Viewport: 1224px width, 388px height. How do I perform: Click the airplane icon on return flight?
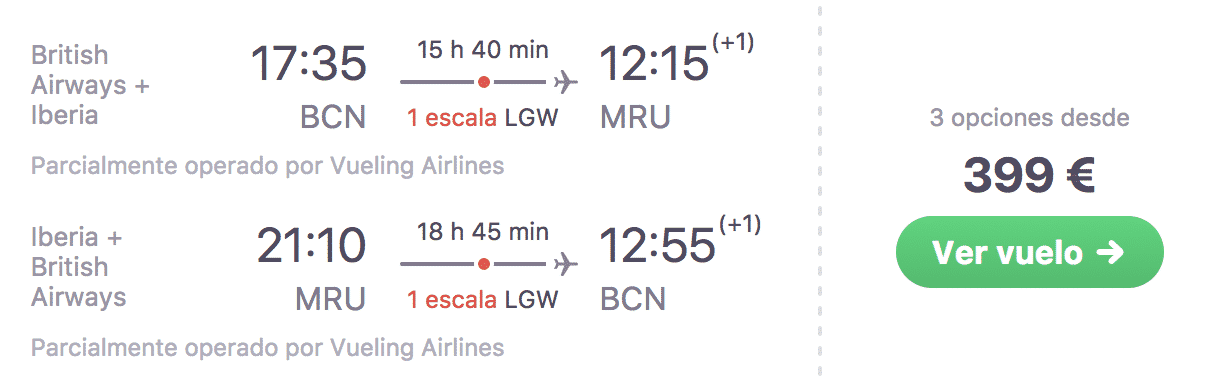(x=566, y=264)
